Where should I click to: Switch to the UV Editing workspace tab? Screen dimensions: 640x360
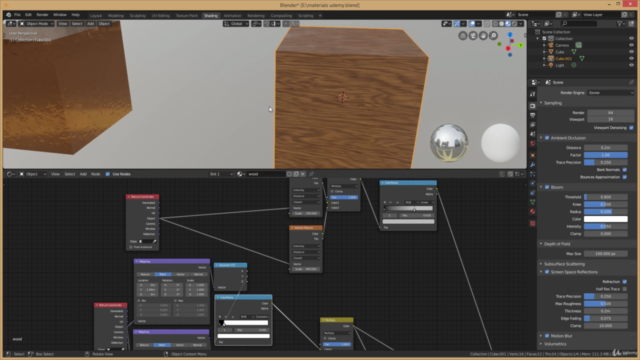click(x=160, y=16)
